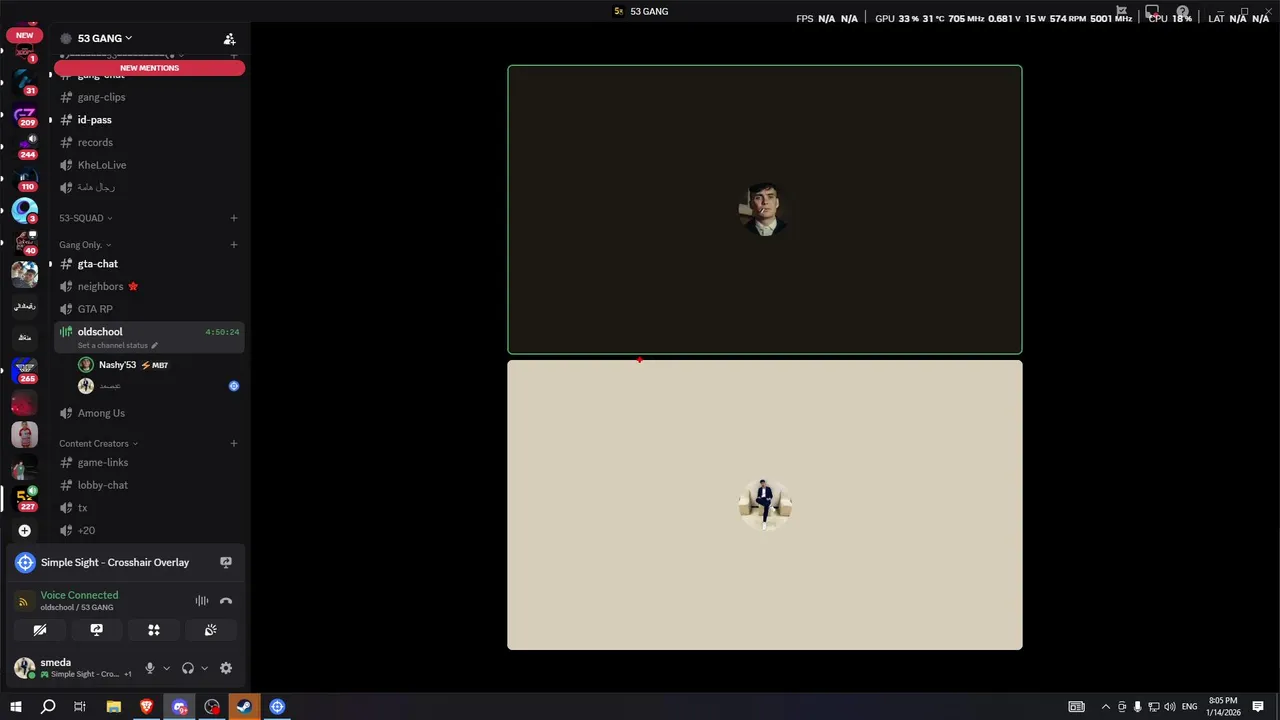Open output device options arrow

pos(204,668)
